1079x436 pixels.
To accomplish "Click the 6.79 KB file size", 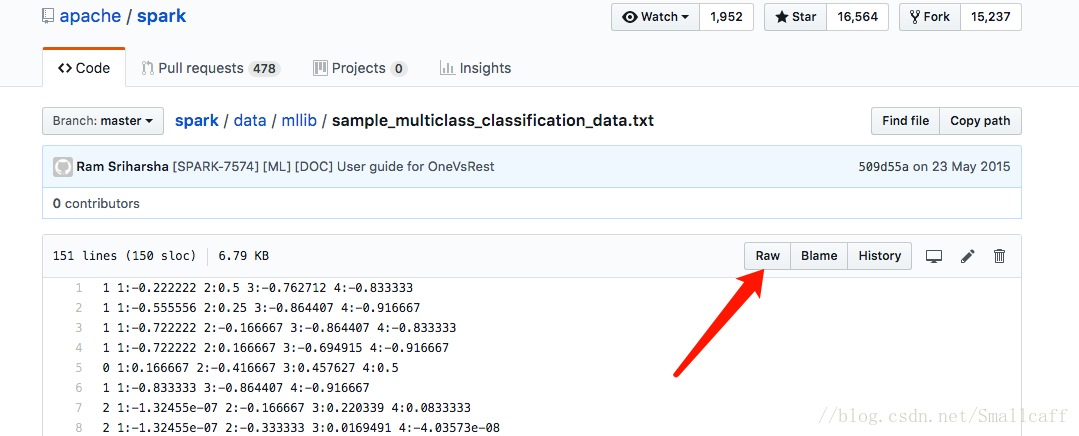I will (244, 256).
